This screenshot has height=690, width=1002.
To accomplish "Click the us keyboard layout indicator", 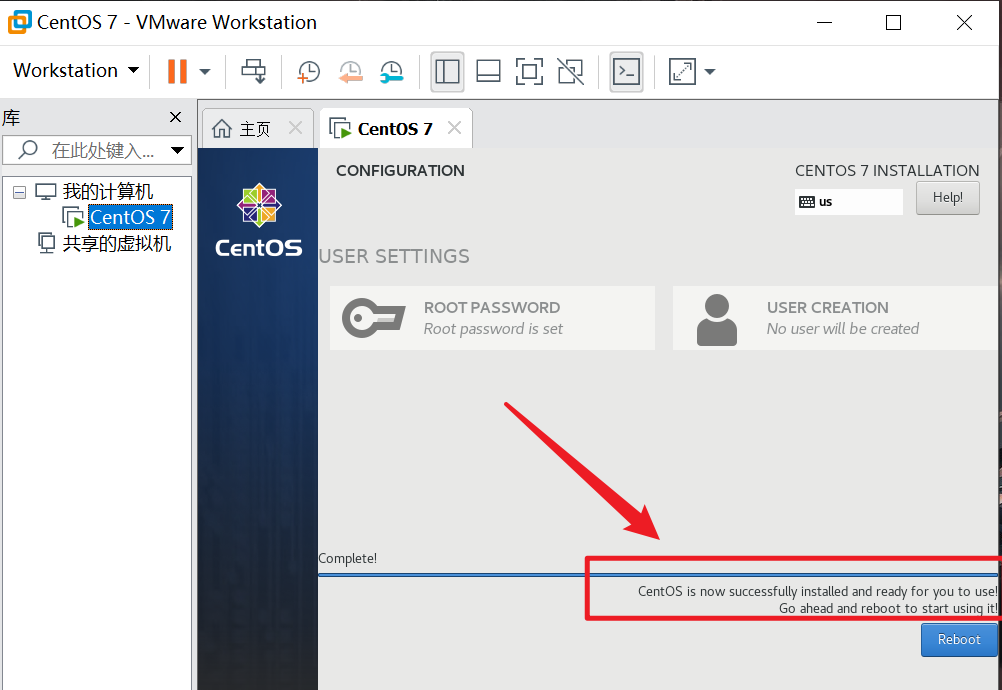I will 848,202.
